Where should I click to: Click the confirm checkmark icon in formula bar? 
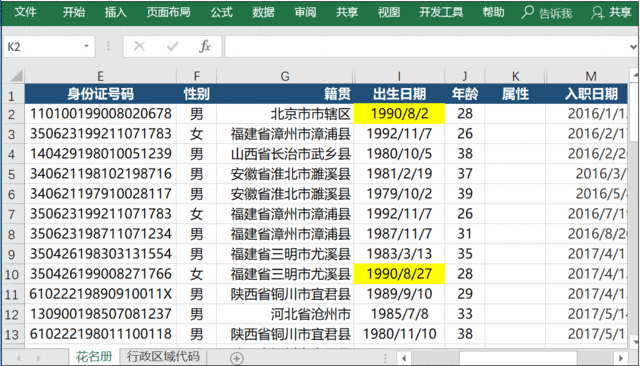coord(172,46)
